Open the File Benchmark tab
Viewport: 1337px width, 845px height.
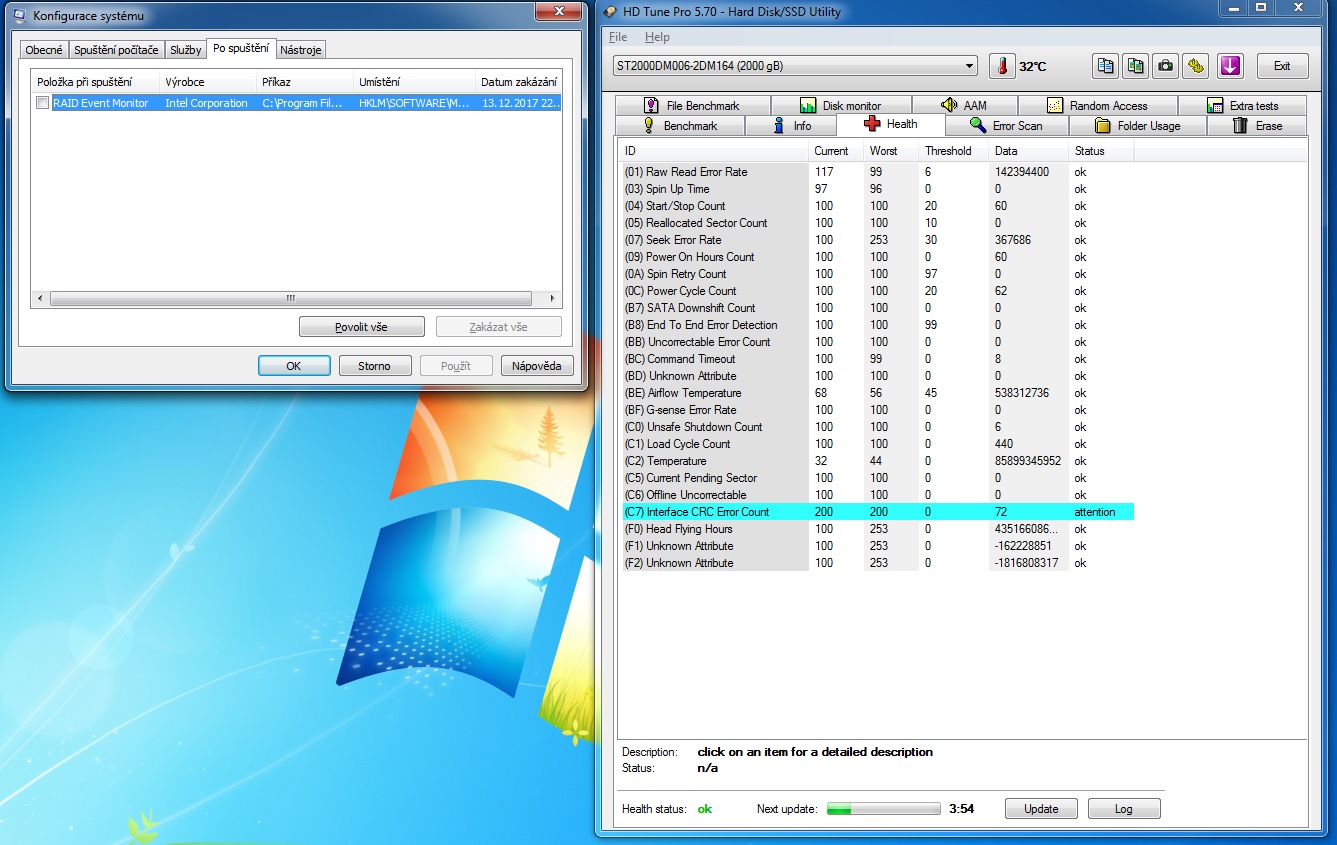692,105
